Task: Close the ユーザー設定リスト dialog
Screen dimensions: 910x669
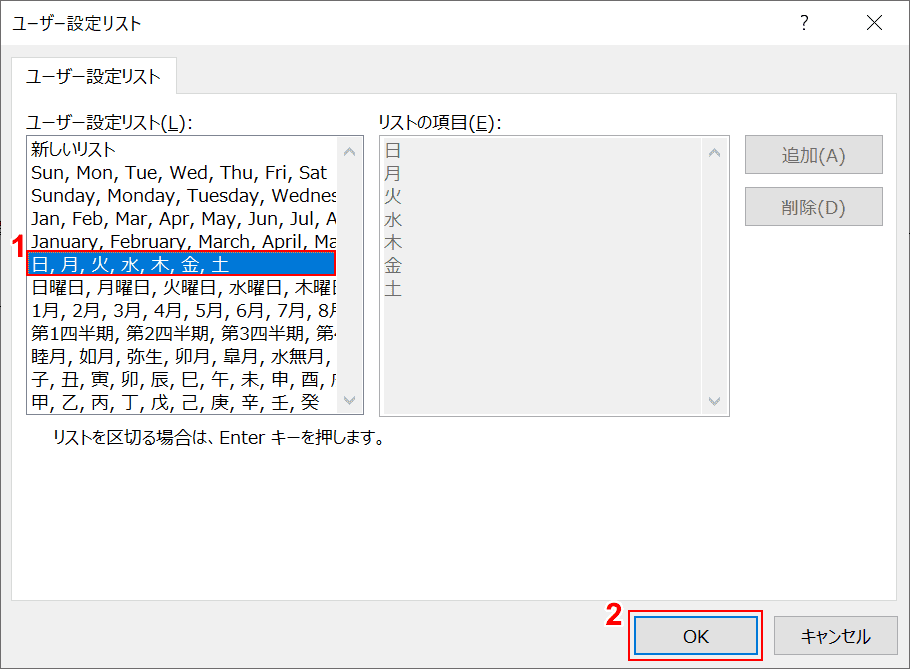Action: (x=874, y=23)
